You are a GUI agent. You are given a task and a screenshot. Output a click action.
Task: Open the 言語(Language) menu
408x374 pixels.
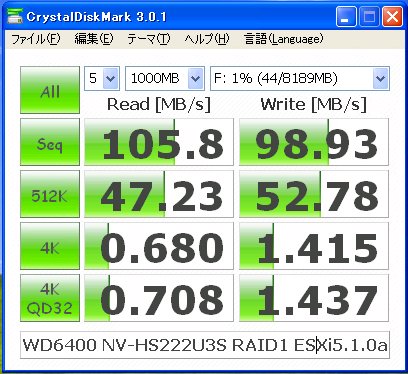pos(284,39)
